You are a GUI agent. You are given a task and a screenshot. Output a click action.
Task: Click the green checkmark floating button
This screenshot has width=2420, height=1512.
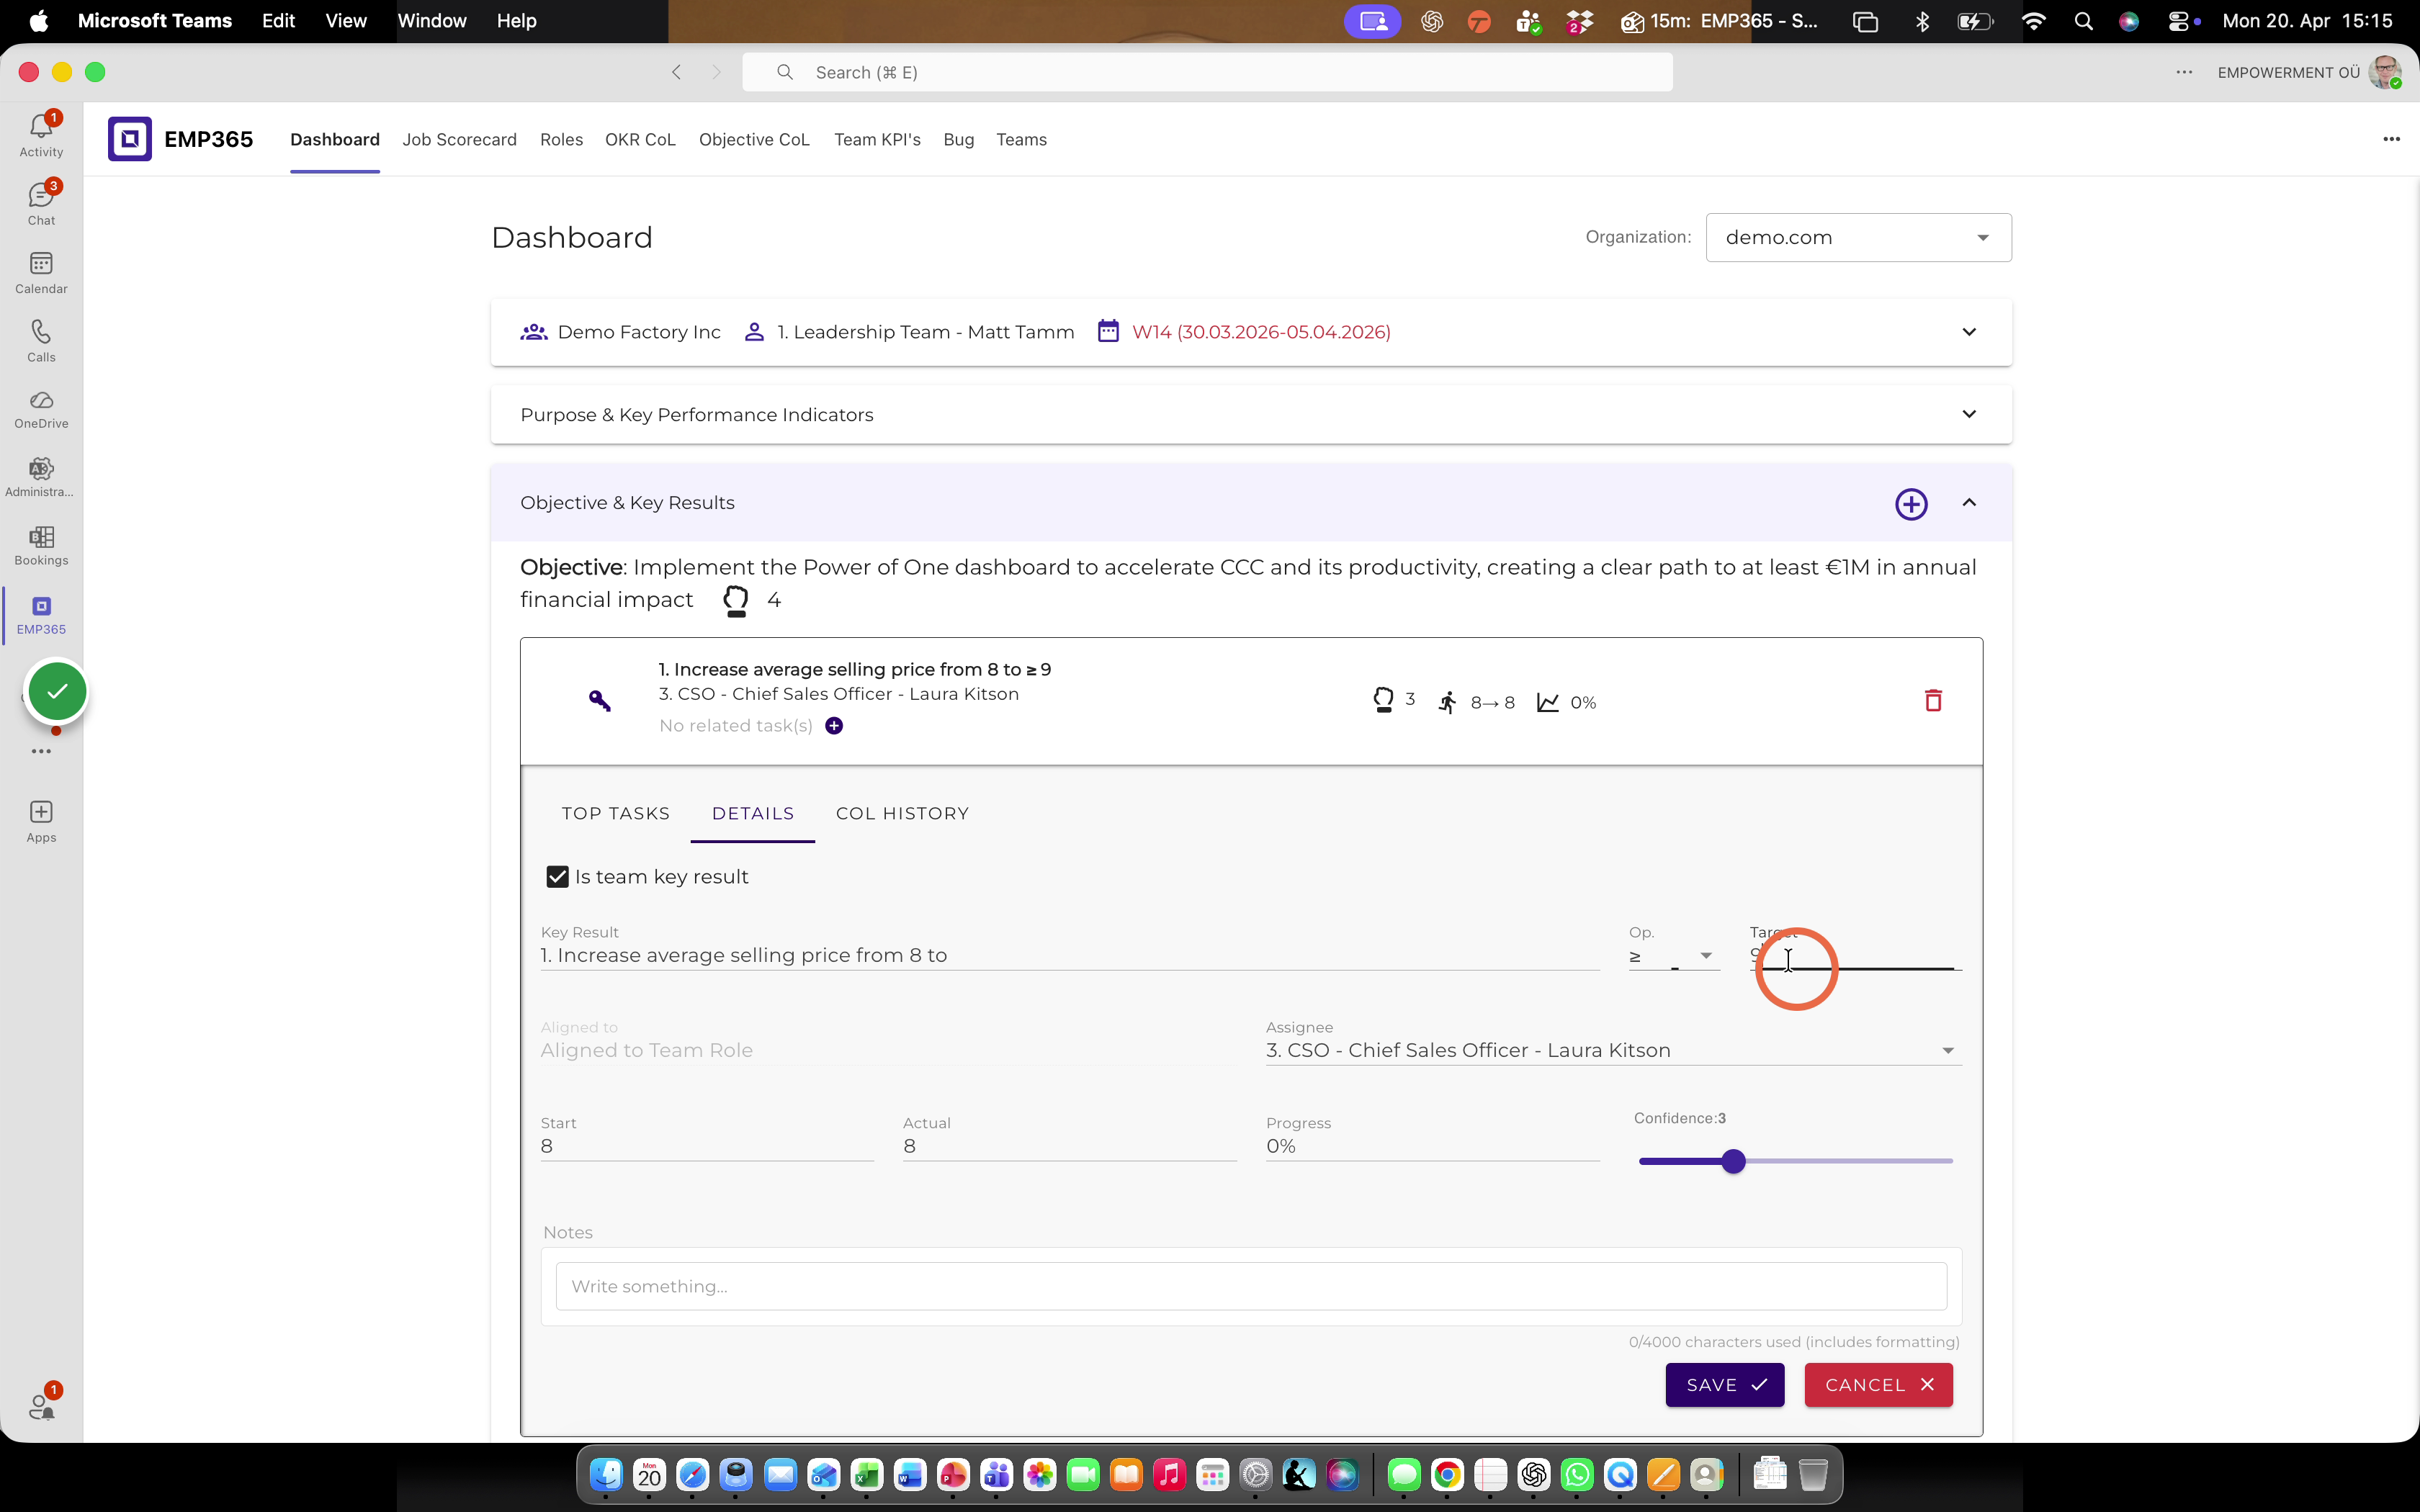pyautogui.click(x=58, y=691)
